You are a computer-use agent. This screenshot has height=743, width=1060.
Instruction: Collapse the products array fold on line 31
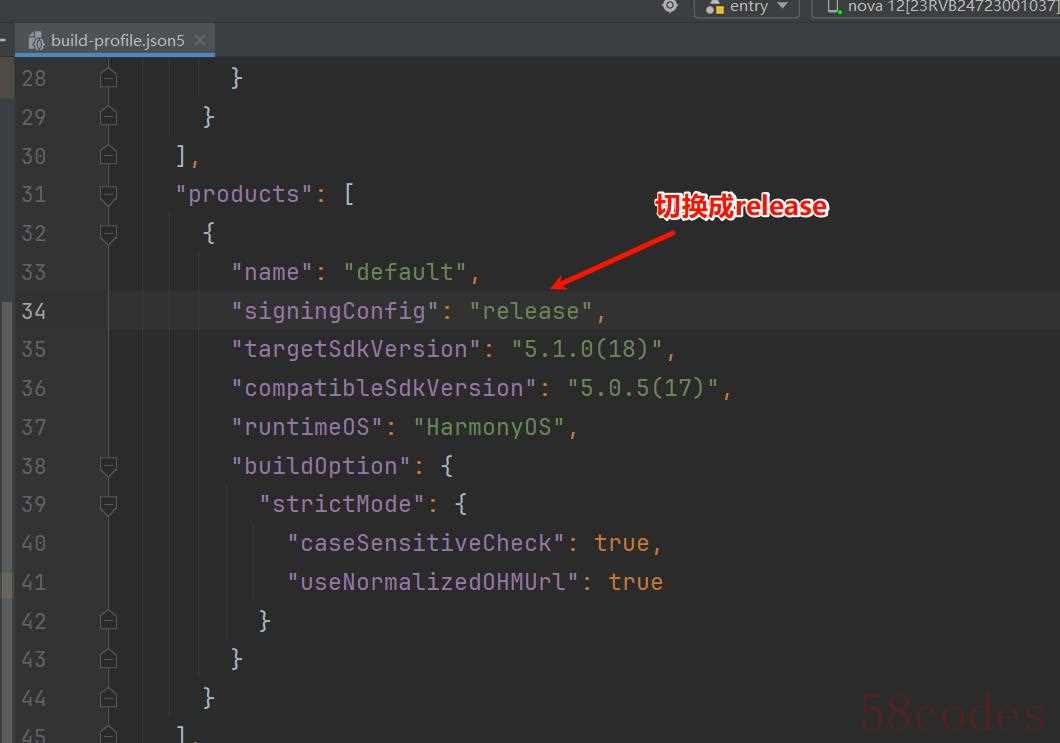coord(108,195)
